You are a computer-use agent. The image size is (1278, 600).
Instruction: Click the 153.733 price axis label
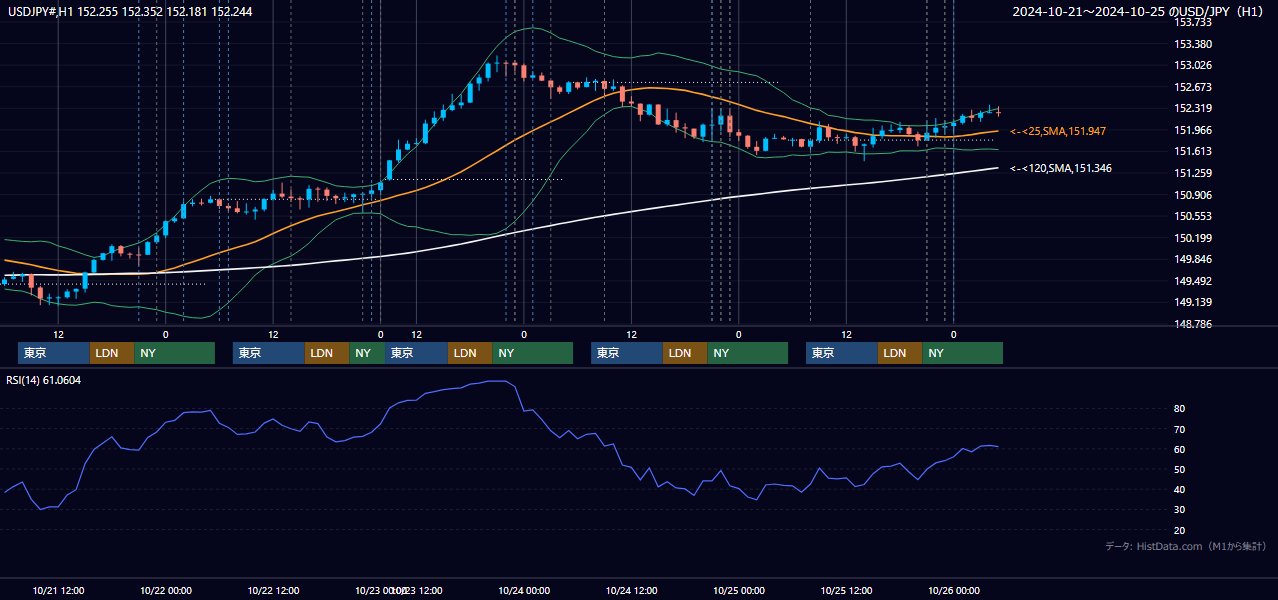[x=1193, y=22]
